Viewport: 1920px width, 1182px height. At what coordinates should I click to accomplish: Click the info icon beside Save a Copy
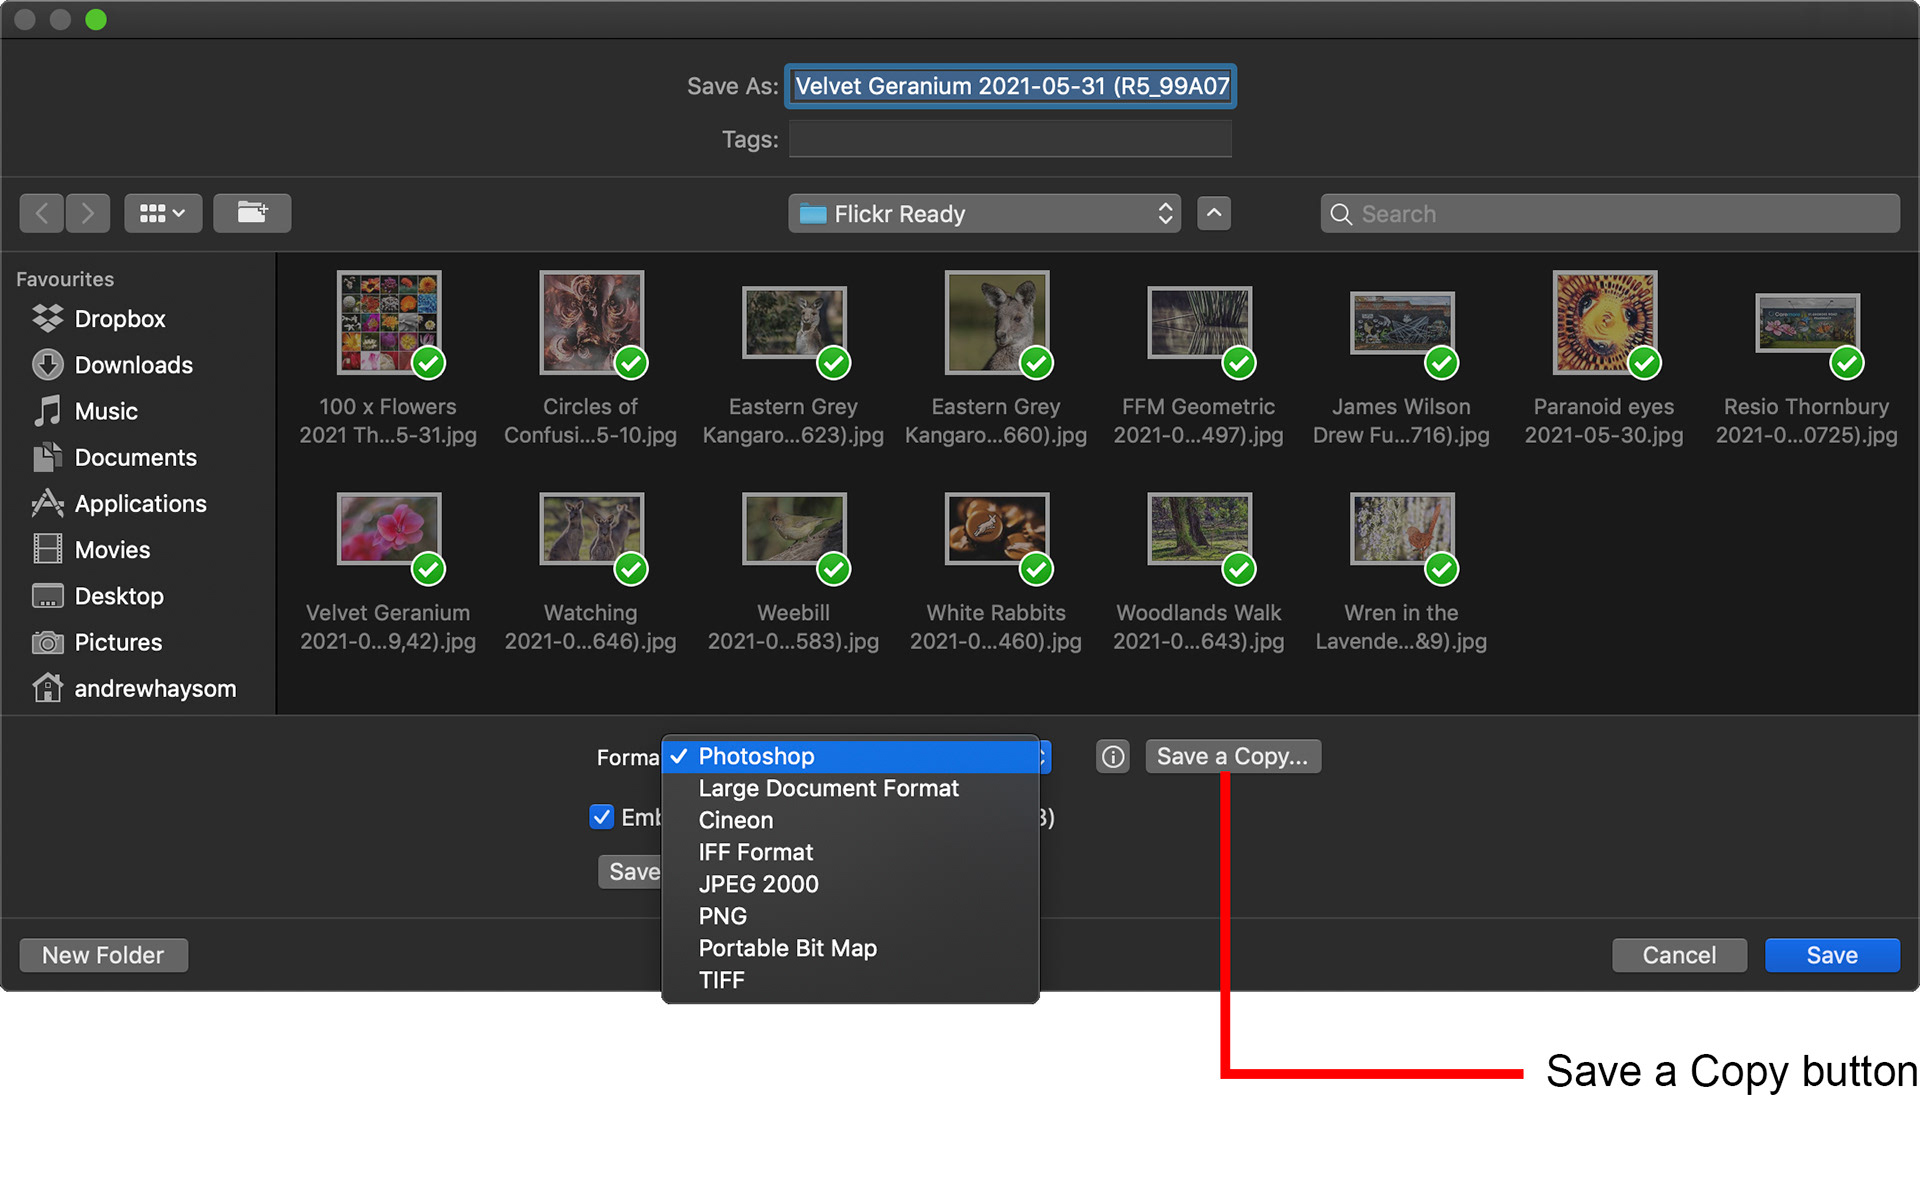pyautogui.click(x=1113, y=757)
